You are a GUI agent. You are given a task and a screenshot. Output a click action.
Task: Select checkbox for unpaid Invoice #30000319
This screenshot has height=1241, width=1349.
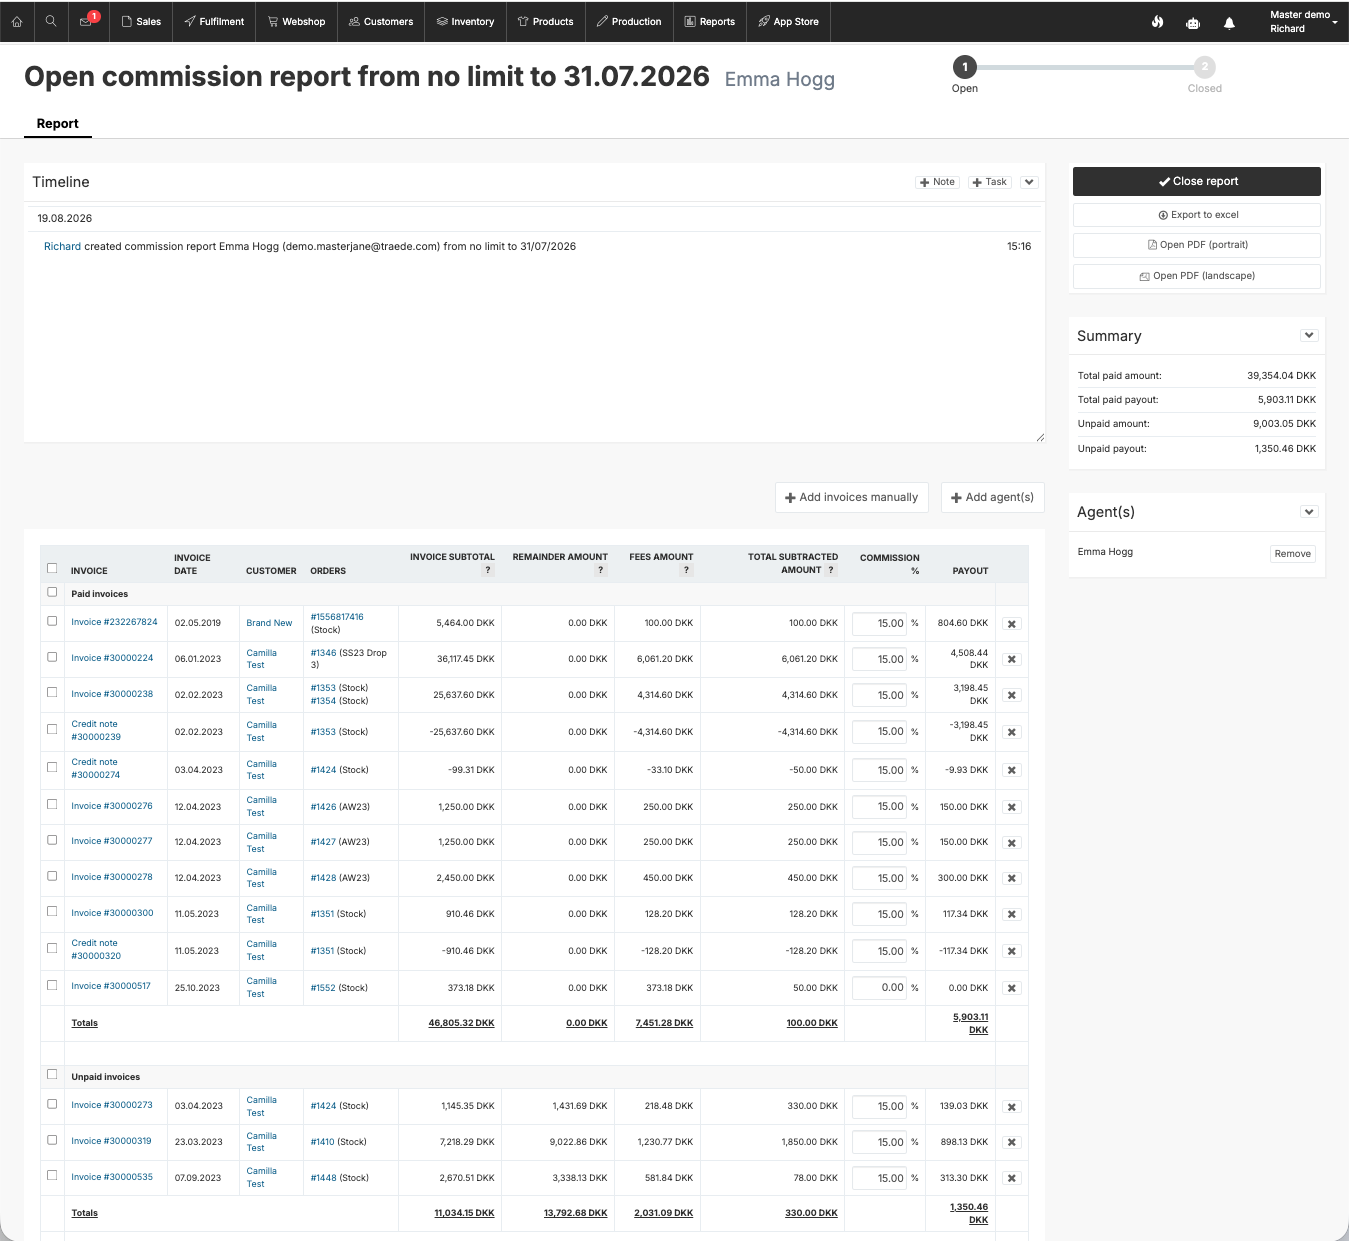click(x=52, y=1140)
